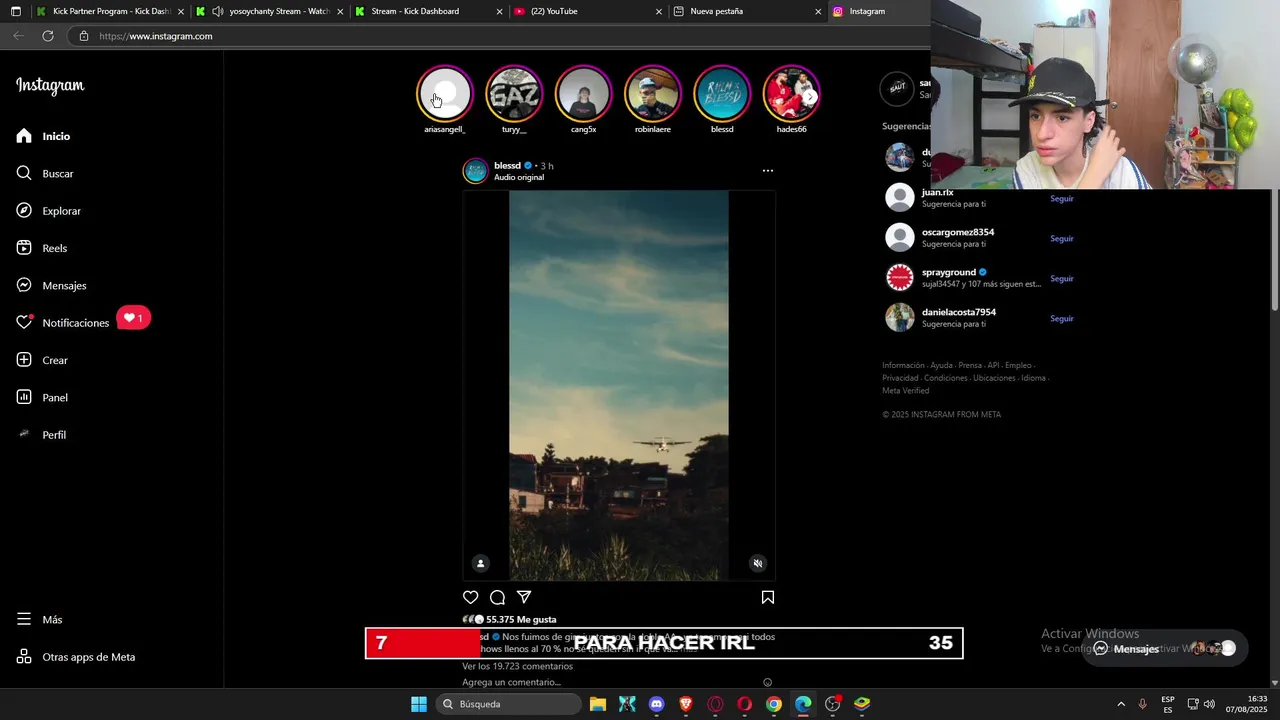Click Windows Start button
This screenshot has height=720, width=1280.
(x=419, y=704)
